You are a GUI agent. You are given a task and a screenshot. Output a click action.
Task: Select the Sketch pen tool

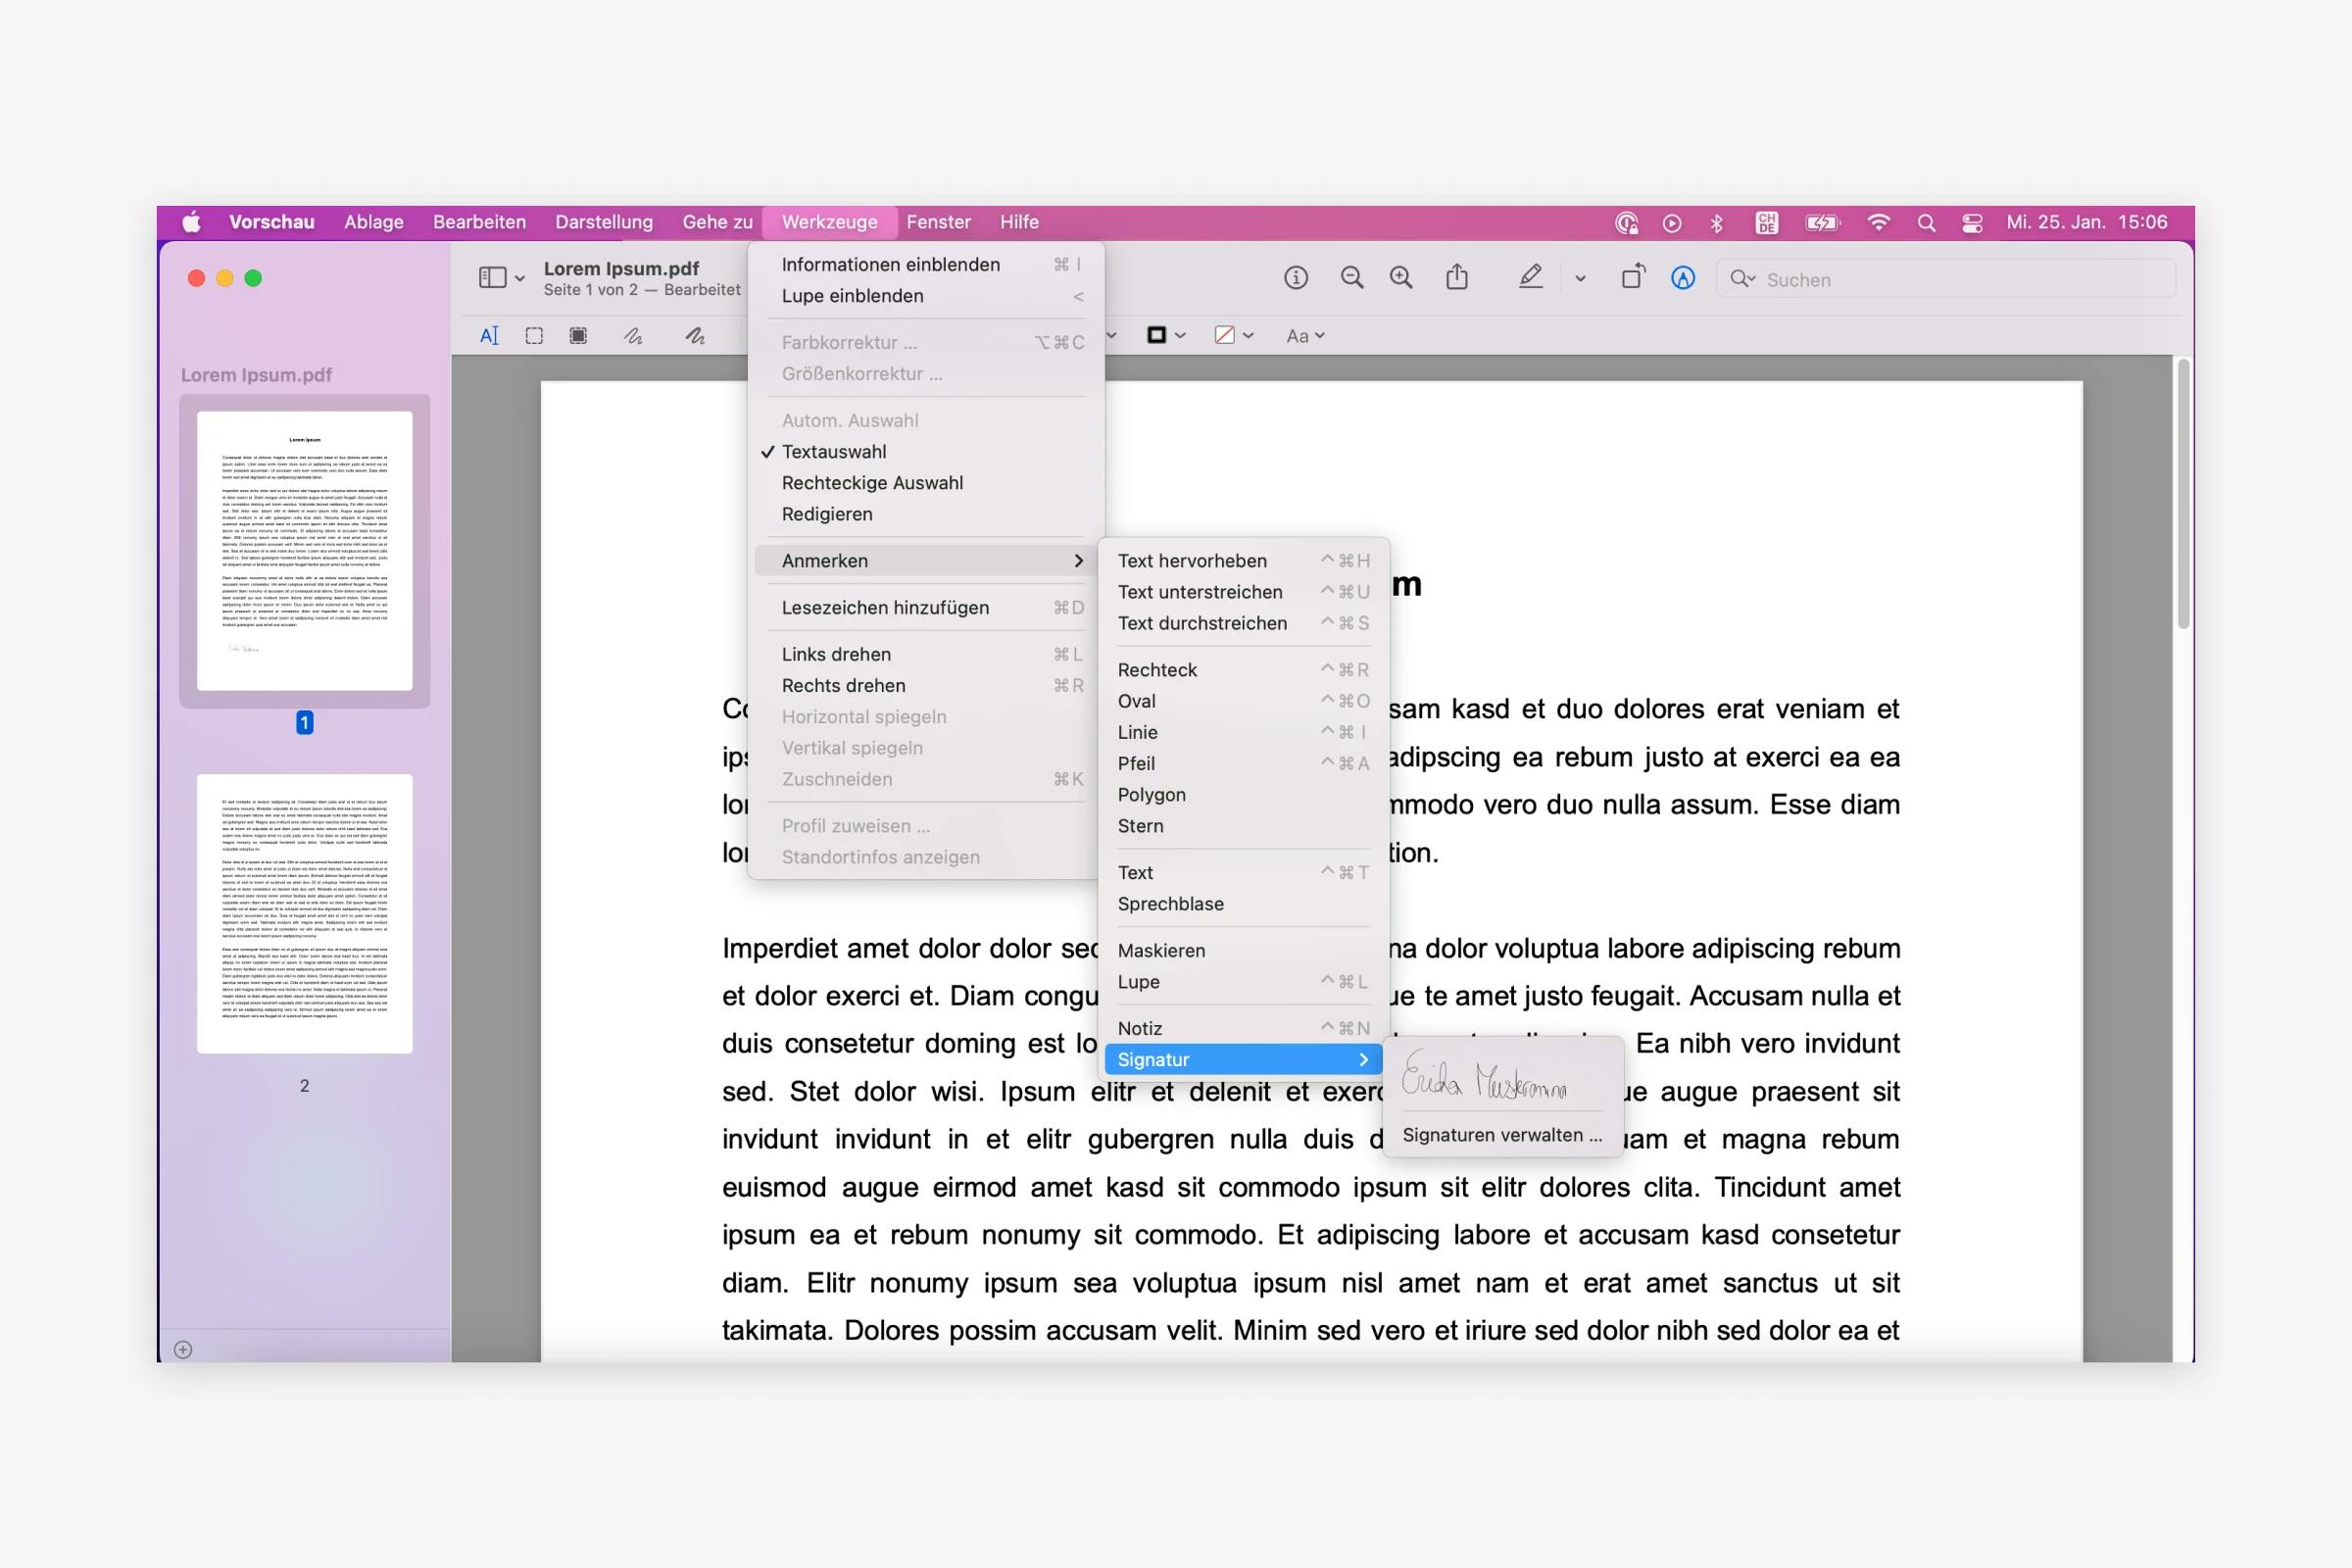(x=633, y=336)
